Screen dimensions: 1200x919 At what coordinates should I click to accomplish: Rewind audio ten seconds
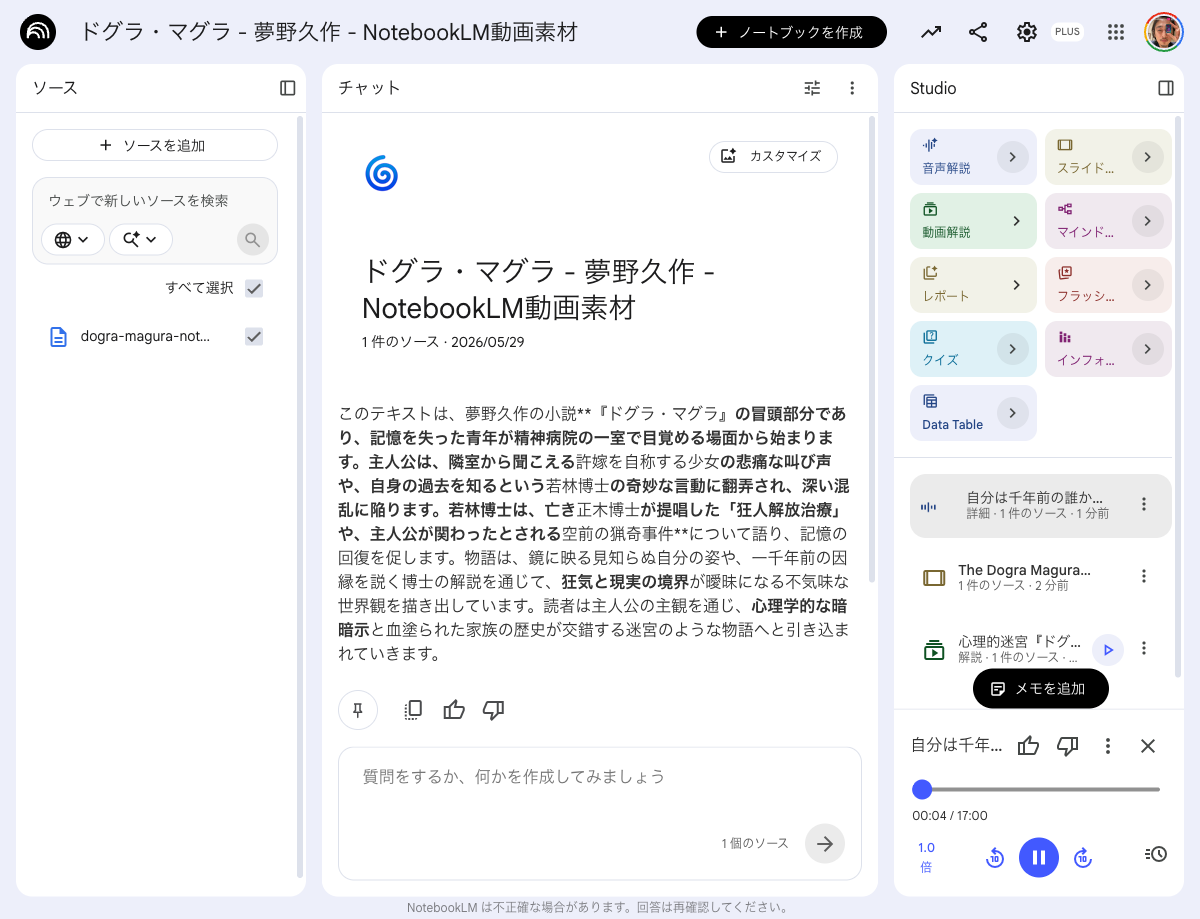click(995, 857)
